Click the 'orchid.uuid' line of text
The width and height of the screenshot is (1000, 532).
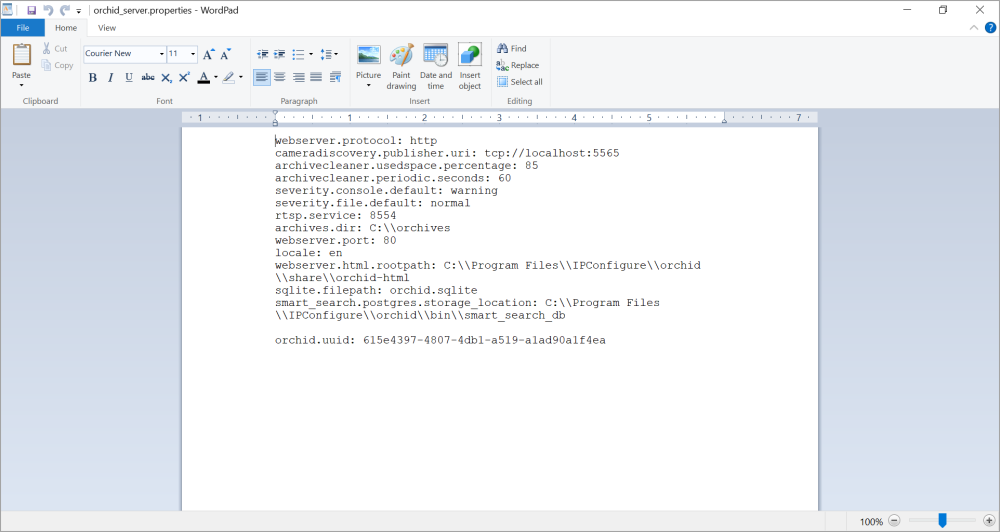click(x=440, y=340)
